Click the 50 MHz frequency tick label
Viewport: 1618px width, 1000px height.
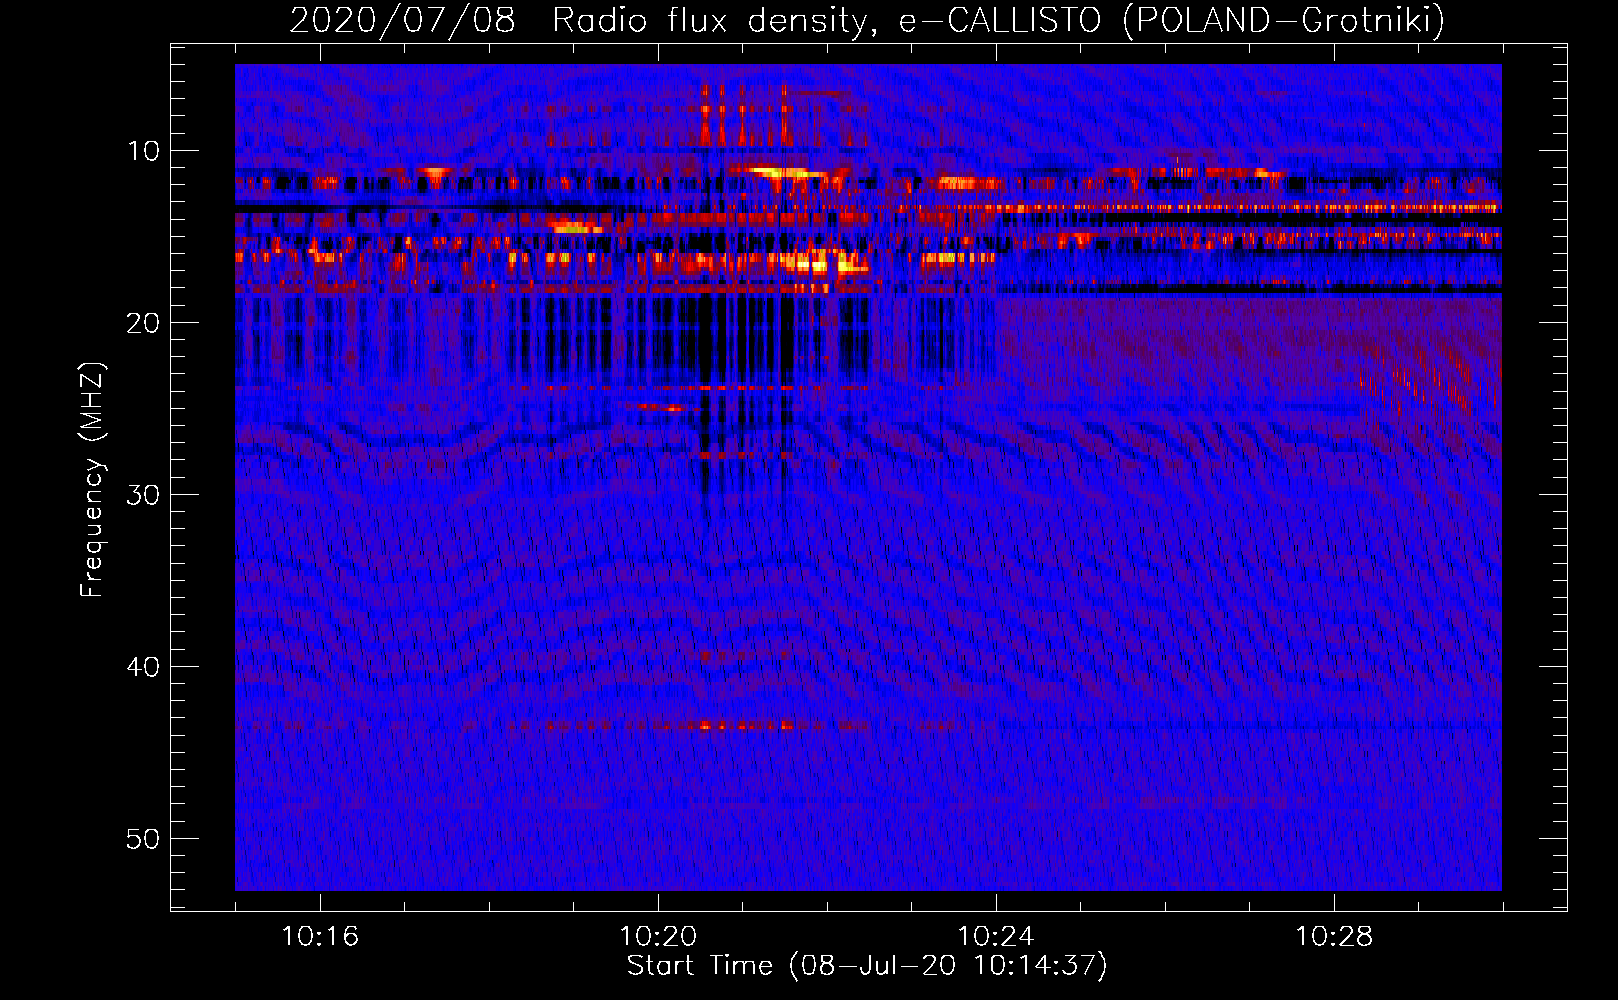click(x=144, y=839)
